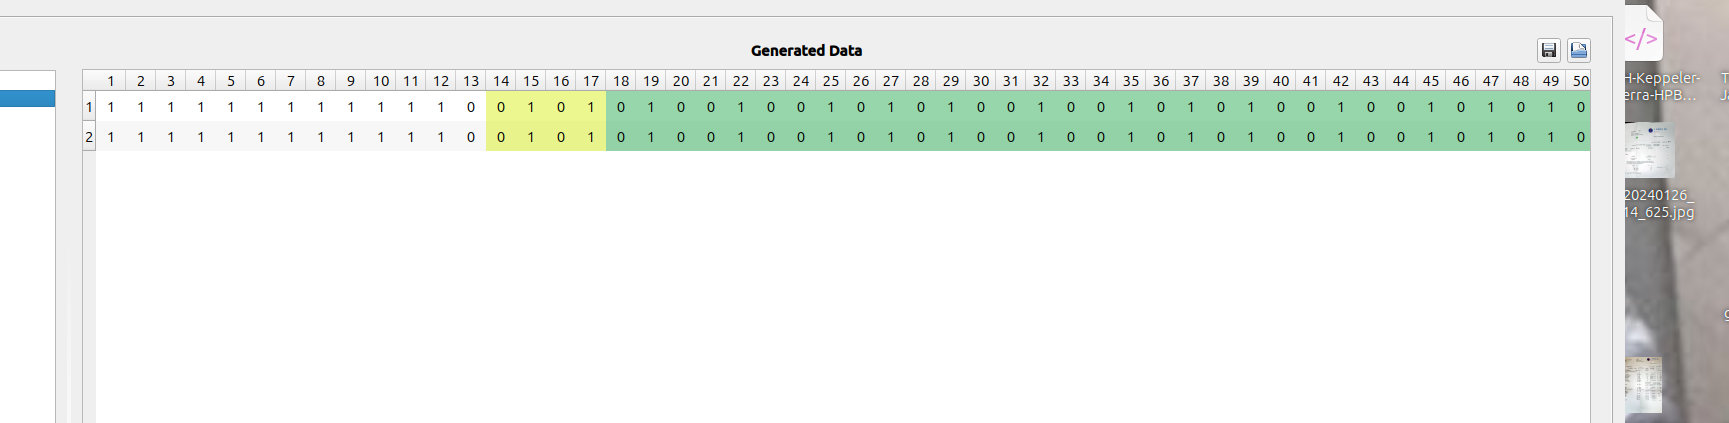
Task: Click the column 14 header
Action: click(501, 81)
